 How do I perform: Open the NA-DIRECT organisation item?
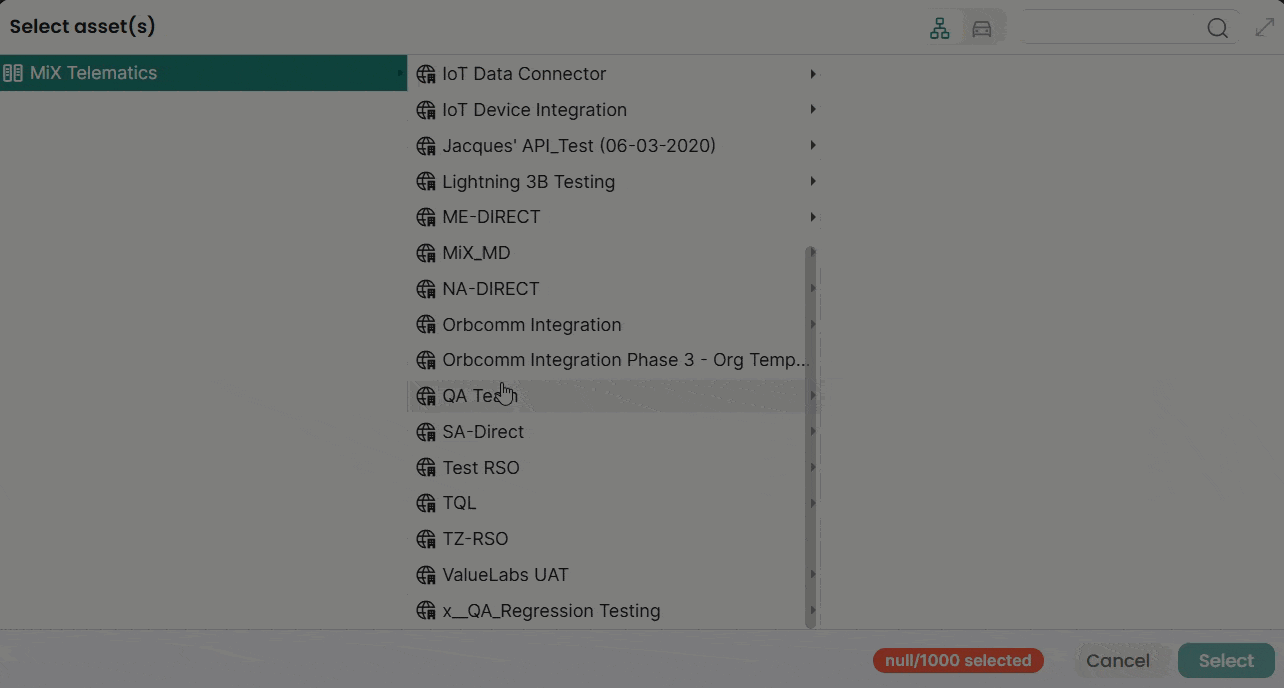point(490,289)
